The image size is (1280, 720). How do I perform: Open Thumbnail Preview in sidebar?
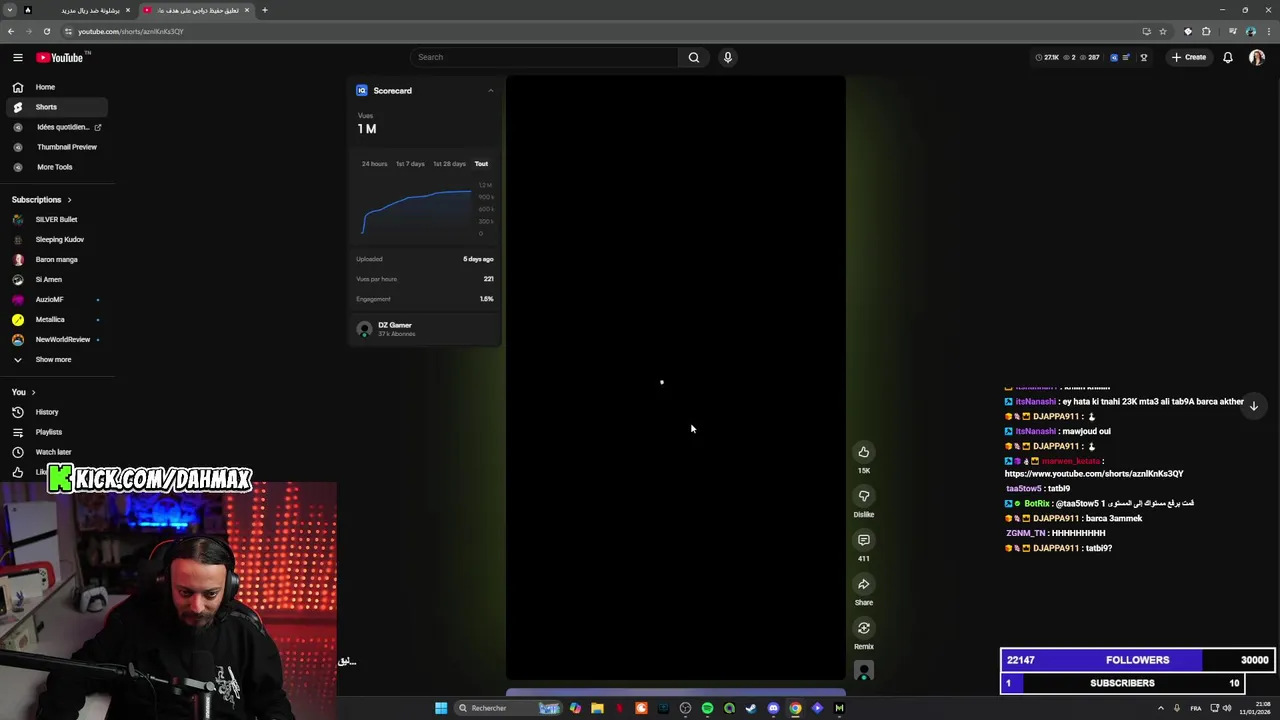[56, 147]
